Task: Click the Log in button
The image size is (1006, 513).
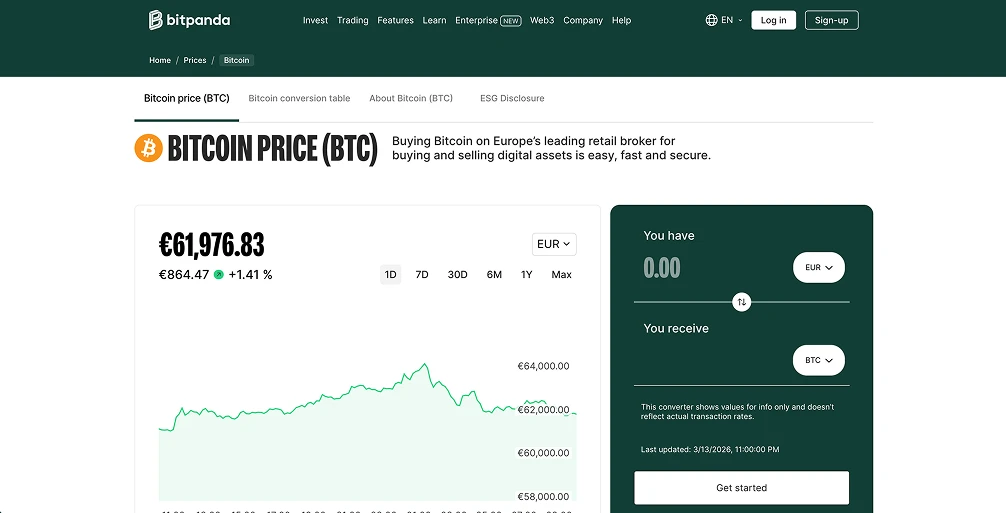Action: click(774, 20)
